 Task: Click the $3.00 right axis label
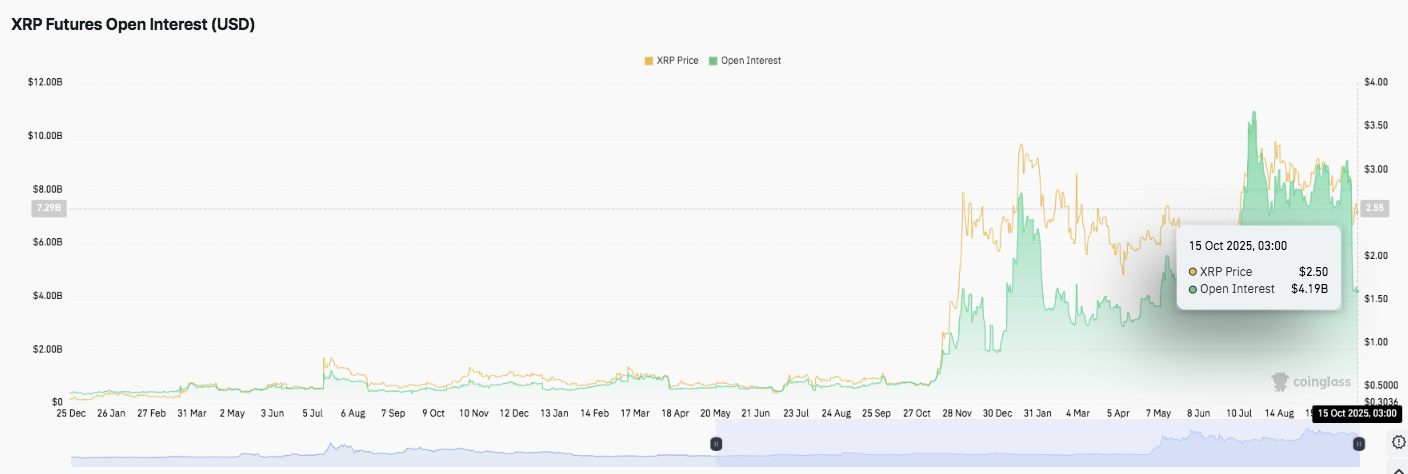tap(1375, 169)
